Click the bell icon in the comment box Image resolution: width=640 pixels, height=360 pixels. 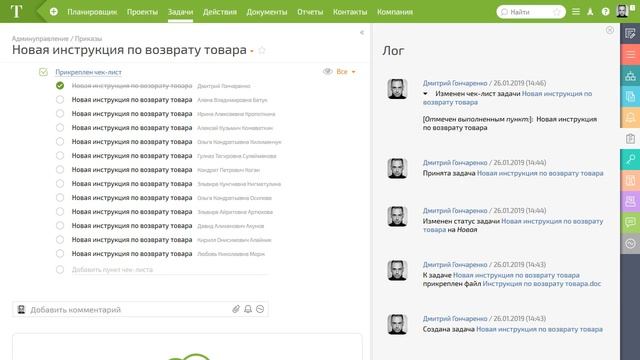[x=248, y=309]
